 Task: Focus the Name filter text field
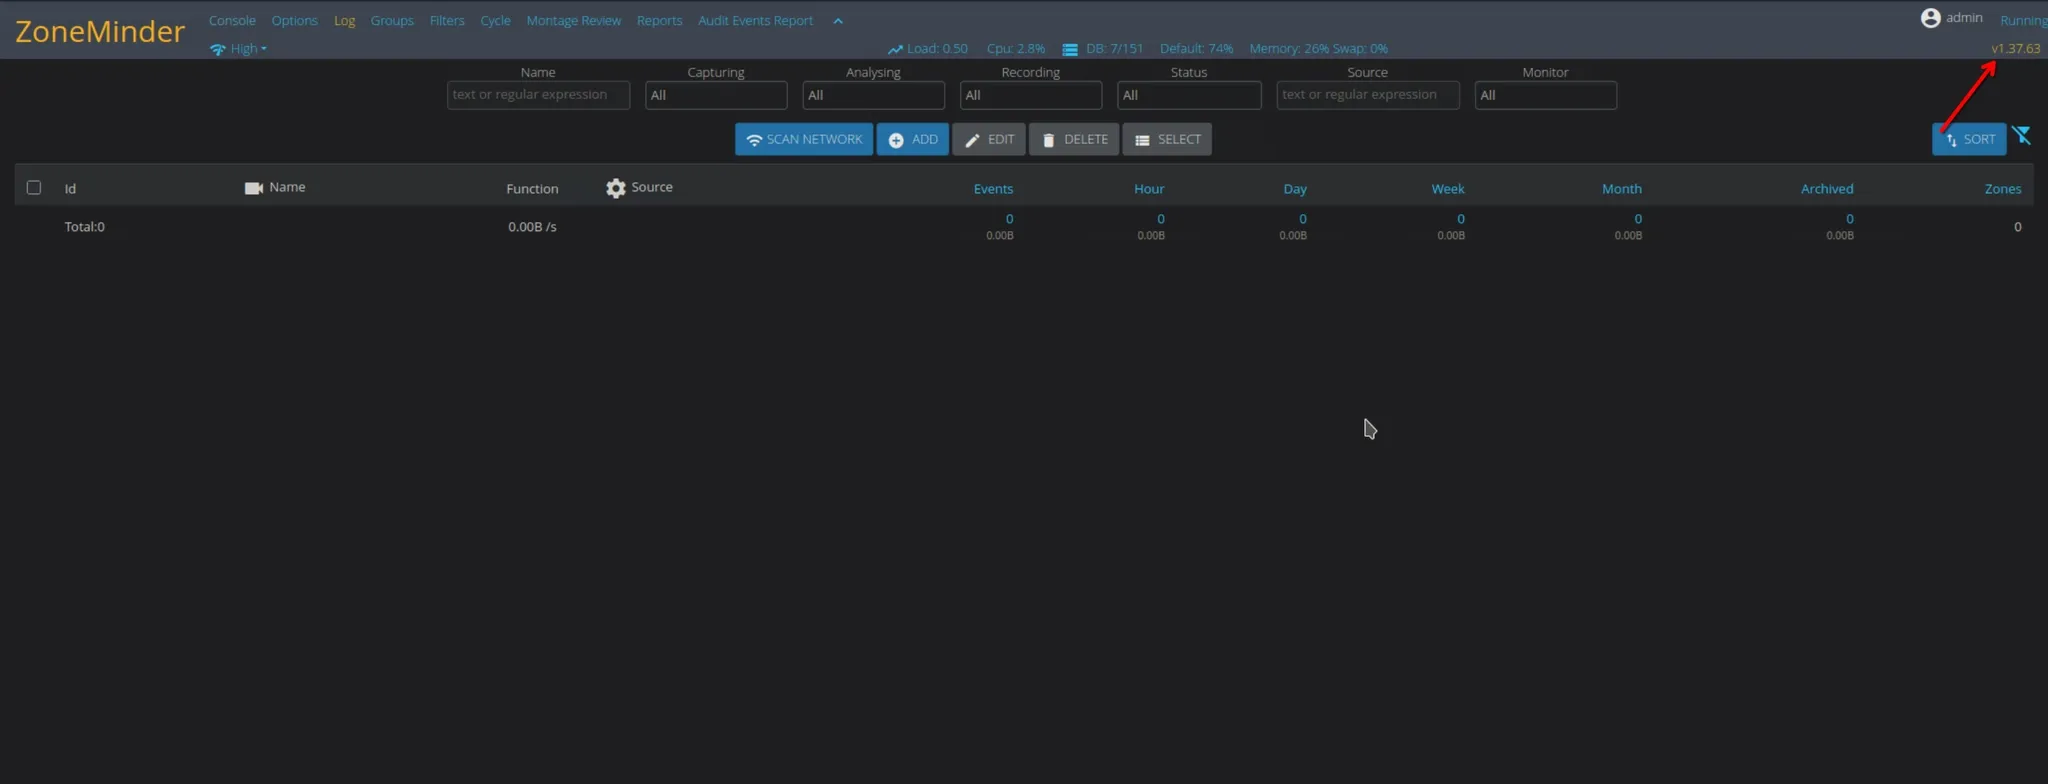(538, 95)
